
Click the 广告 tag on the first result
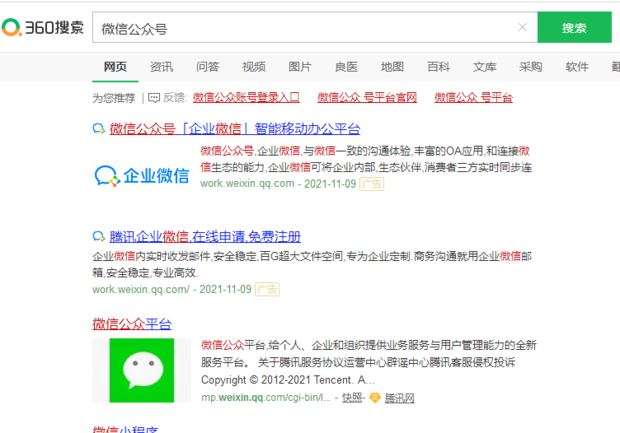click(371, 184)
